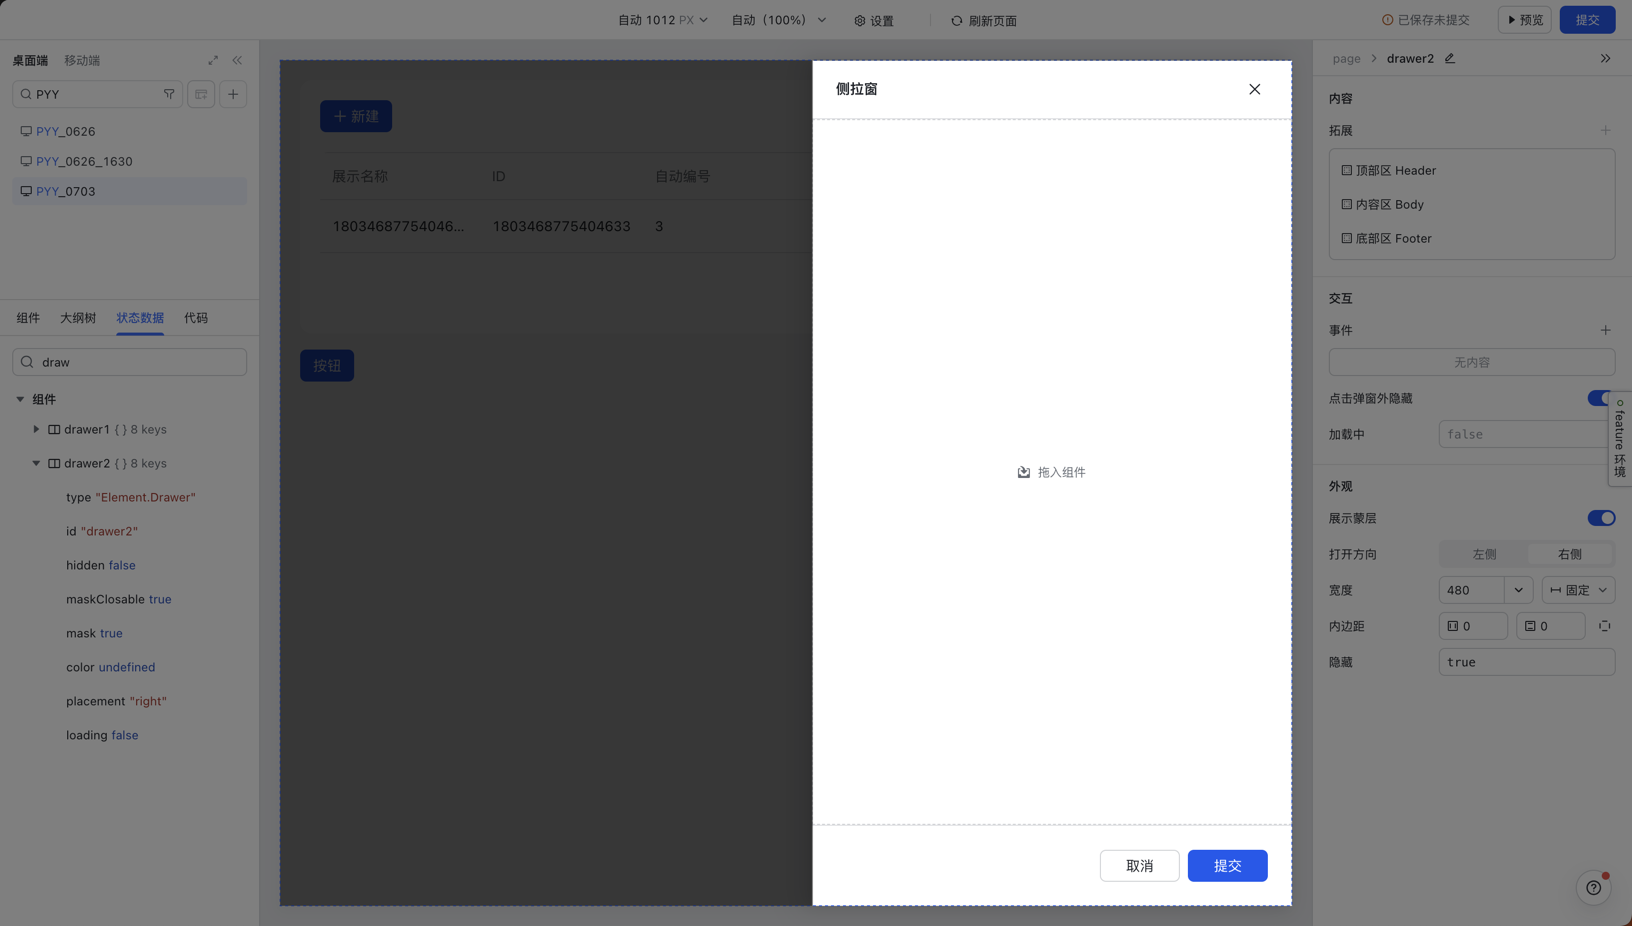The width and height of the screenshot is (1632, 926).
Task: Open the 自动 (100%) zoom dropdown
Action: coord(778,20)
